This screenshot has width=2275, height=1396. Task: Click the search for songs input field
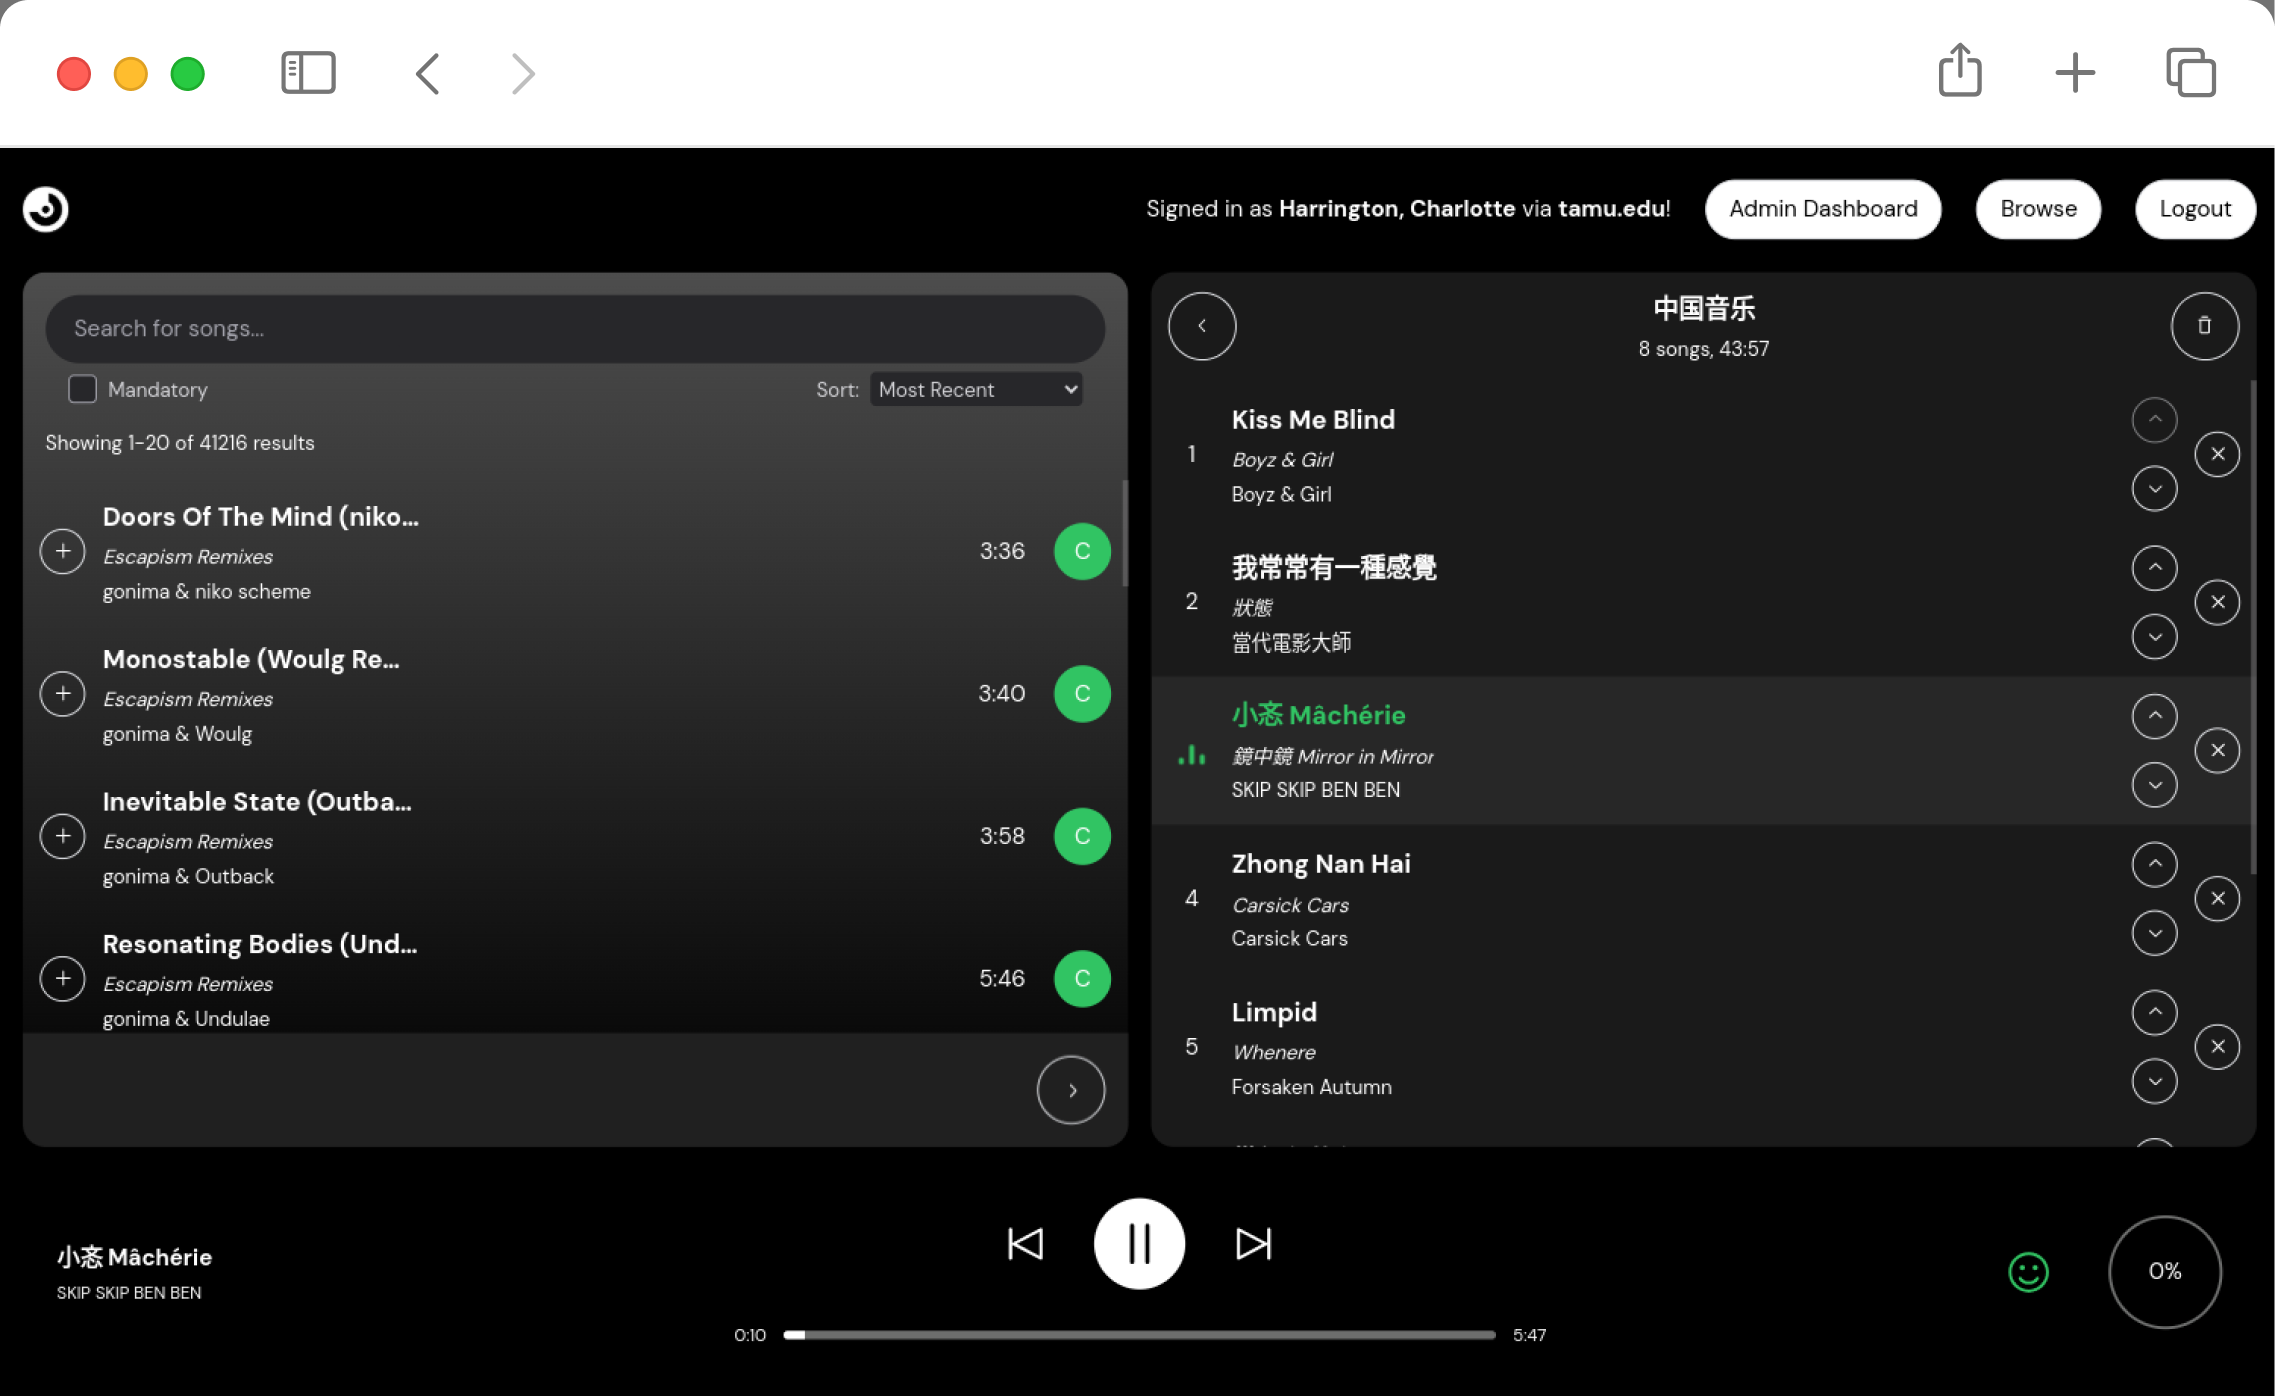click(x=575, y=328)
